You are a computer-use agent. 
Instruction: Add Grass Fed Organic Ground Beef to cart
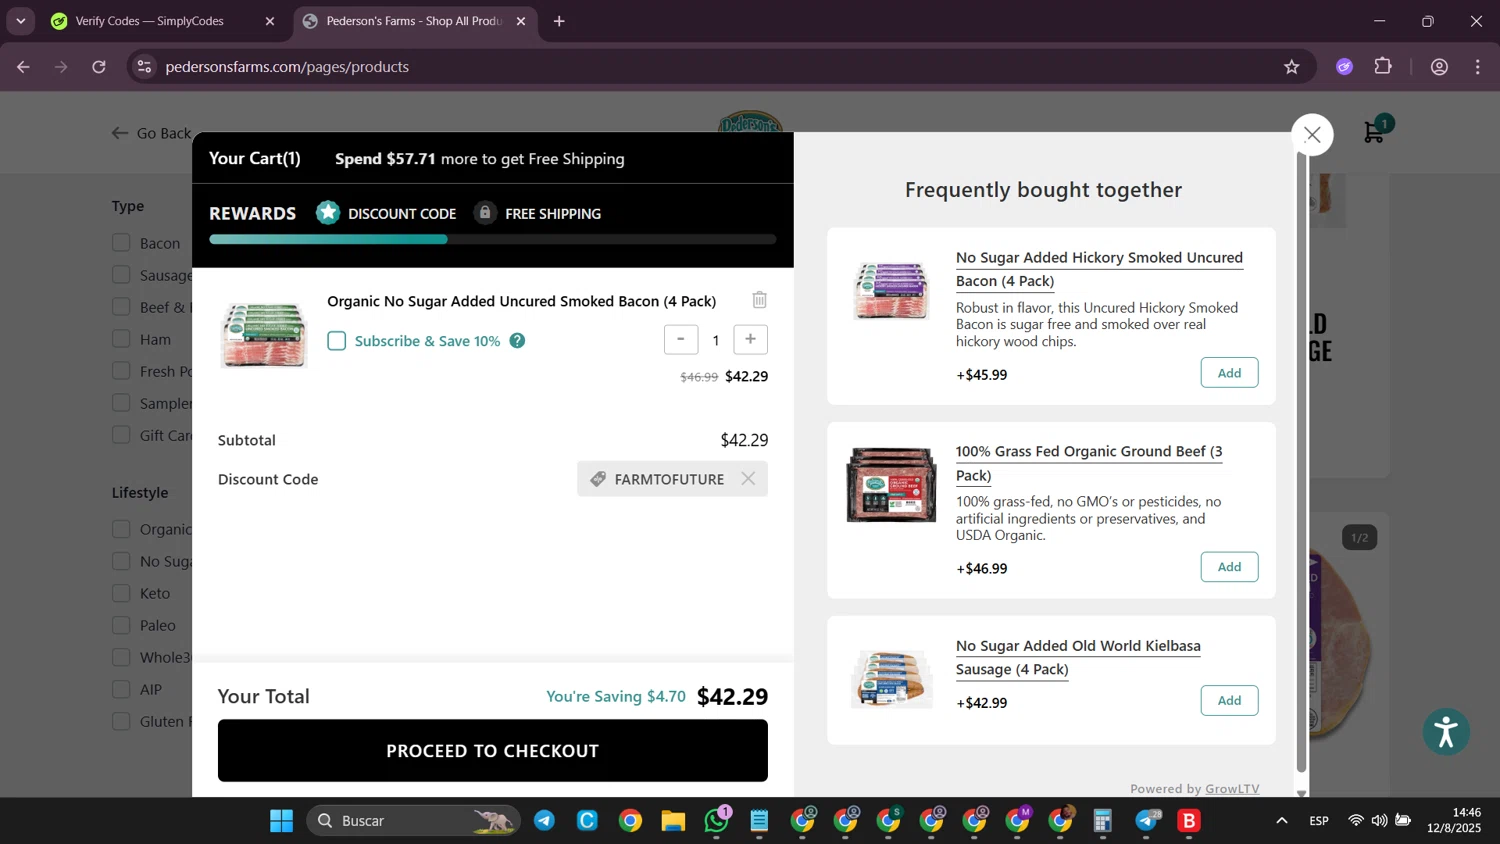[x=1229, y=567]
